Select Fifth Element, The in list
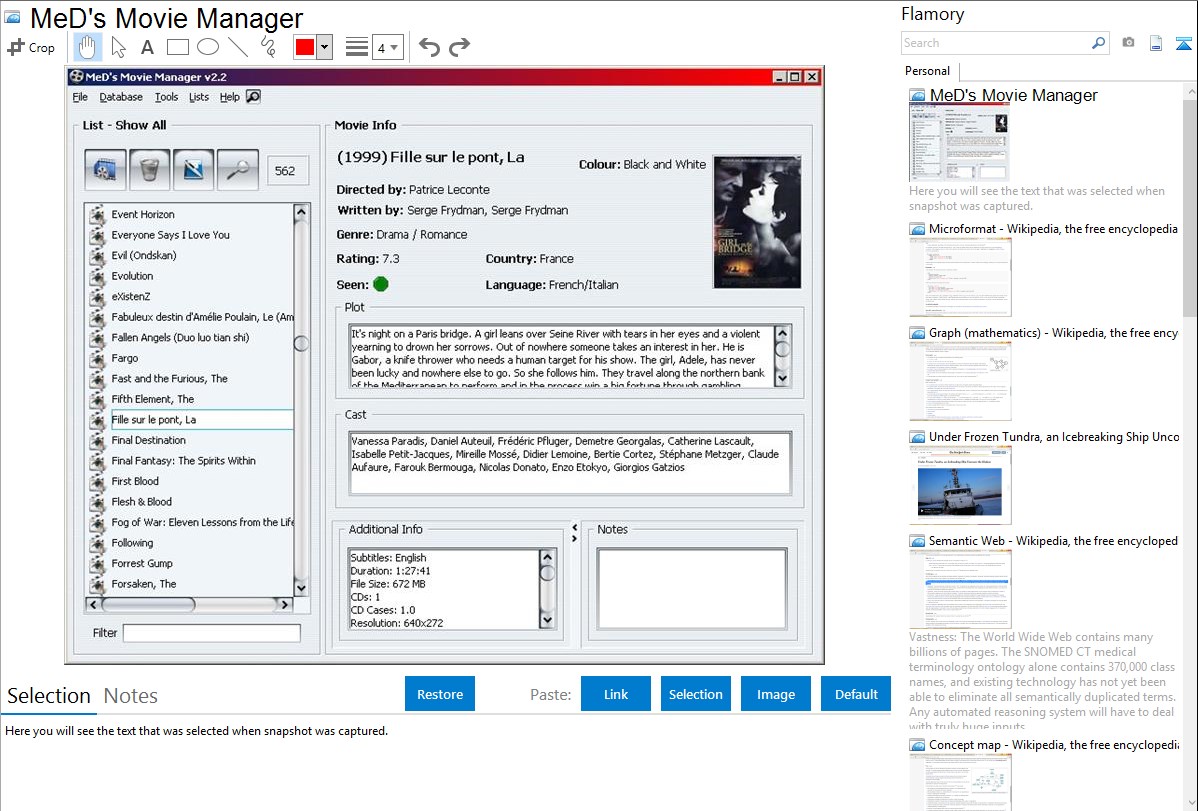 pyautogui.click(x=153, y=399)
